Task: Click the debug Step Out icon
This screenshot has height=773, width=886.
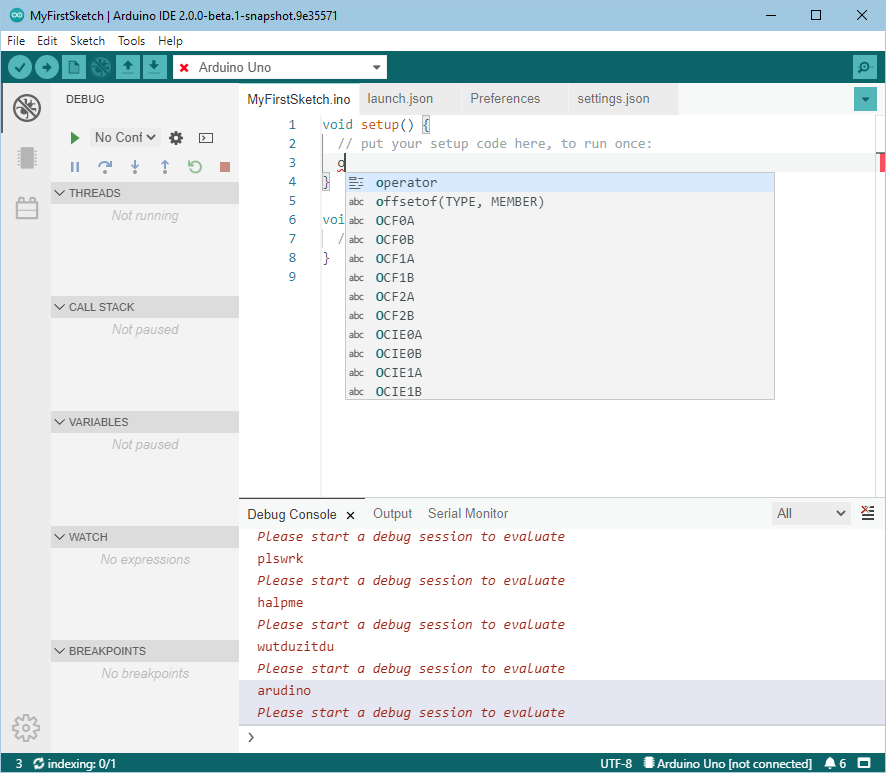Action: [x=165, y=167]
